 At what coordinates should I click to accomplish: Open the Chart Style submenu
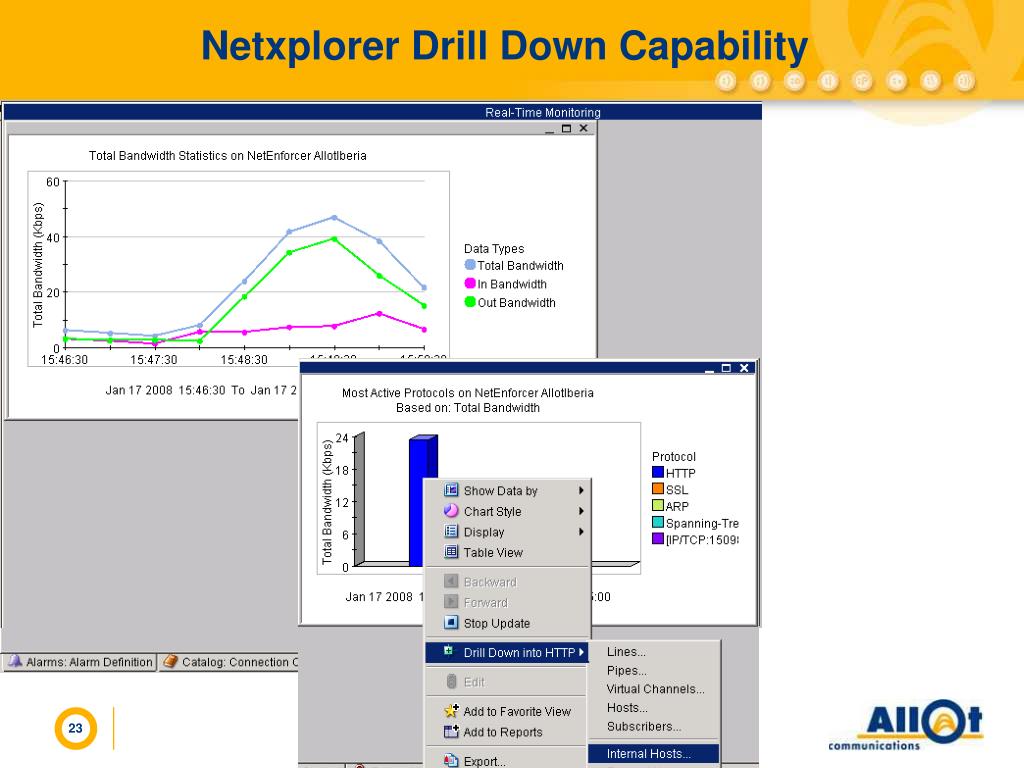(507, 511)
